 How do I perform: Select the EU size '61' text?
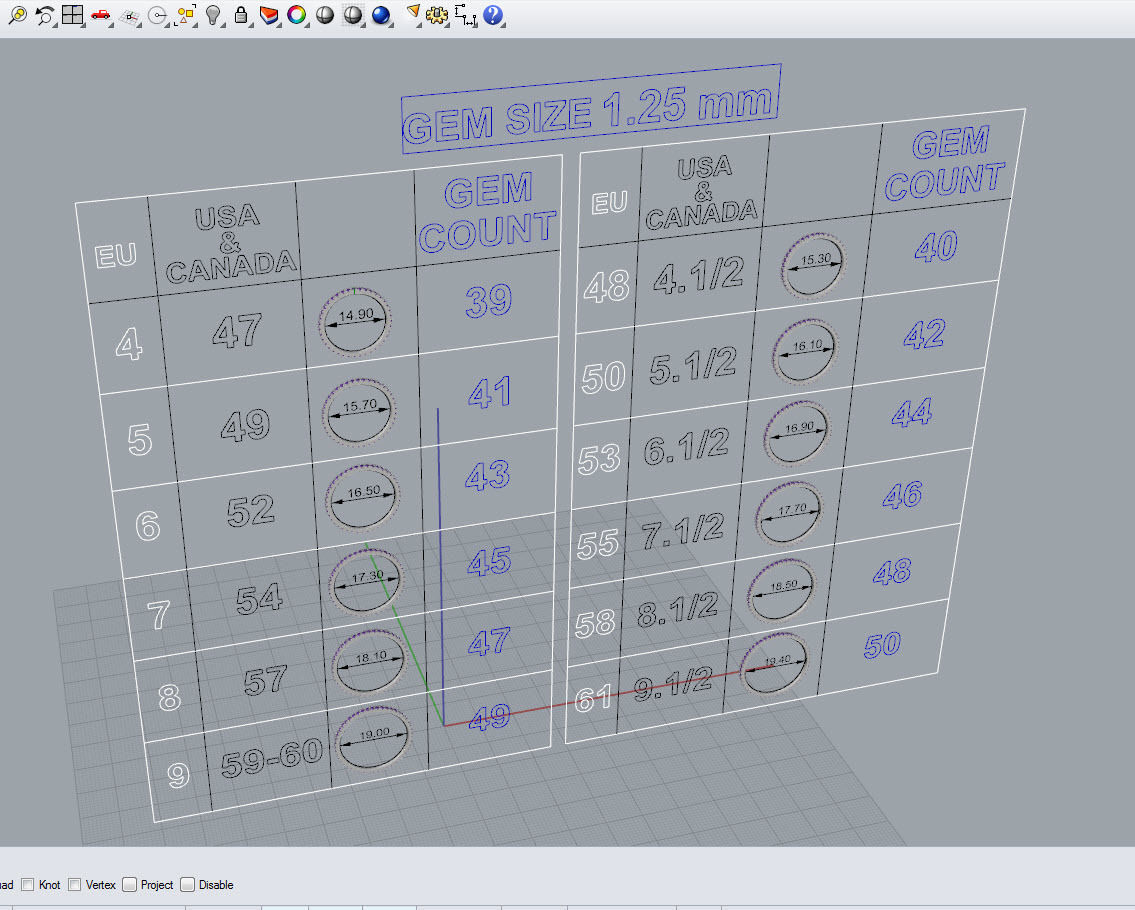pyautogui.click(x=593, y=699)
